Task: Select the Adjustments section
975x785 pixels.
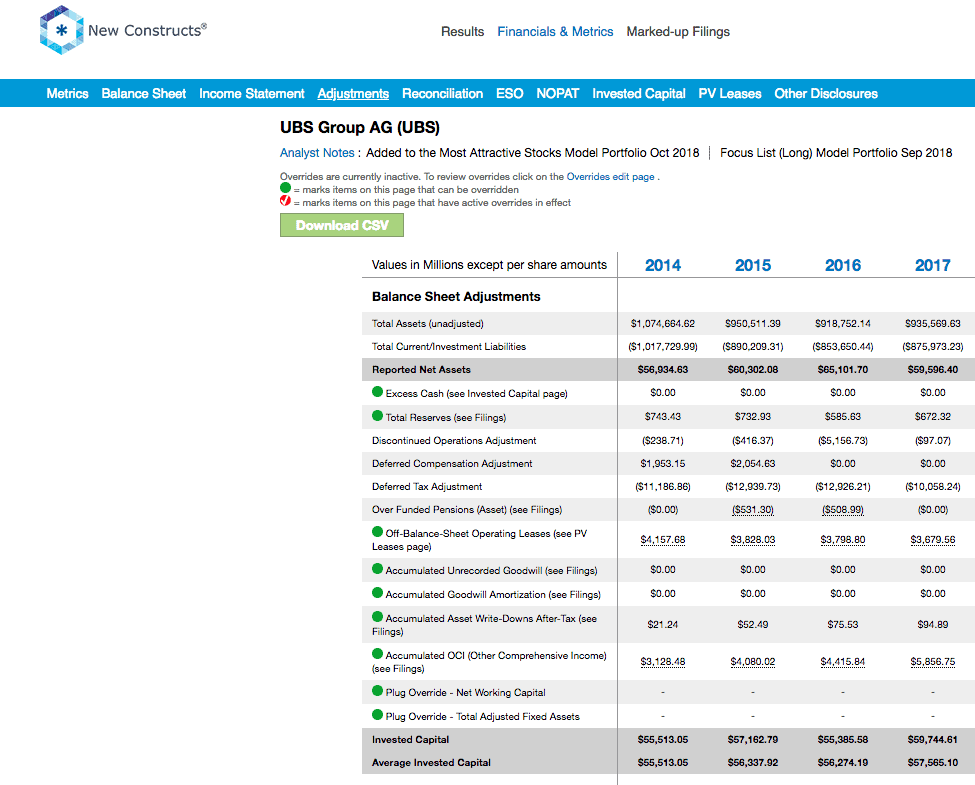Action: [x=353, y=93]
